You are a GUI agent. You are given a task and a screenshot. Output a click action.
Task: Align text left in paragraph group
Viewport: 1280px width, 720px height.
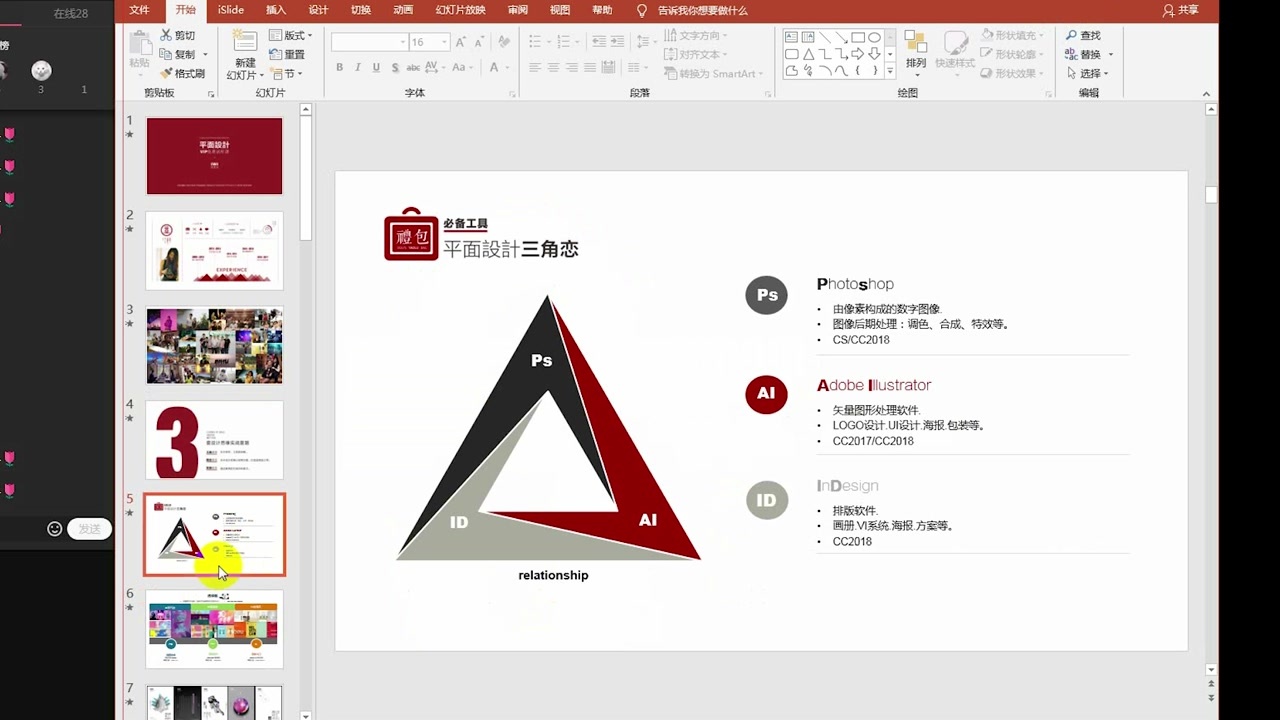coord(535,68)
